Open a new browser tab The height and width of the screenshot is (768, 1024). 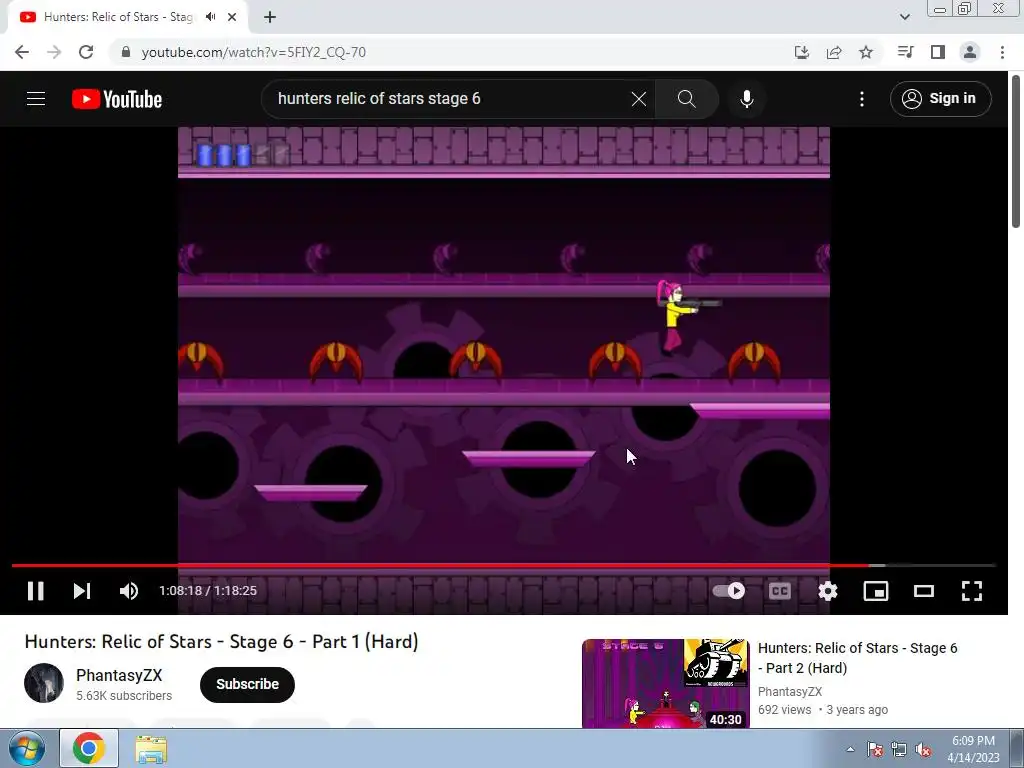click(x=270, y=17)
